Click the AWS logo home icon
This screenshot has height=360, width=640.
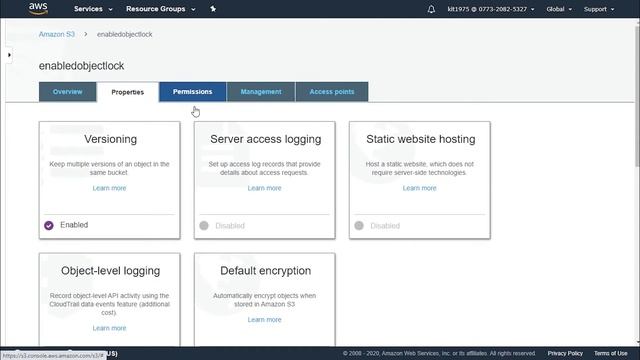point(38,9)
